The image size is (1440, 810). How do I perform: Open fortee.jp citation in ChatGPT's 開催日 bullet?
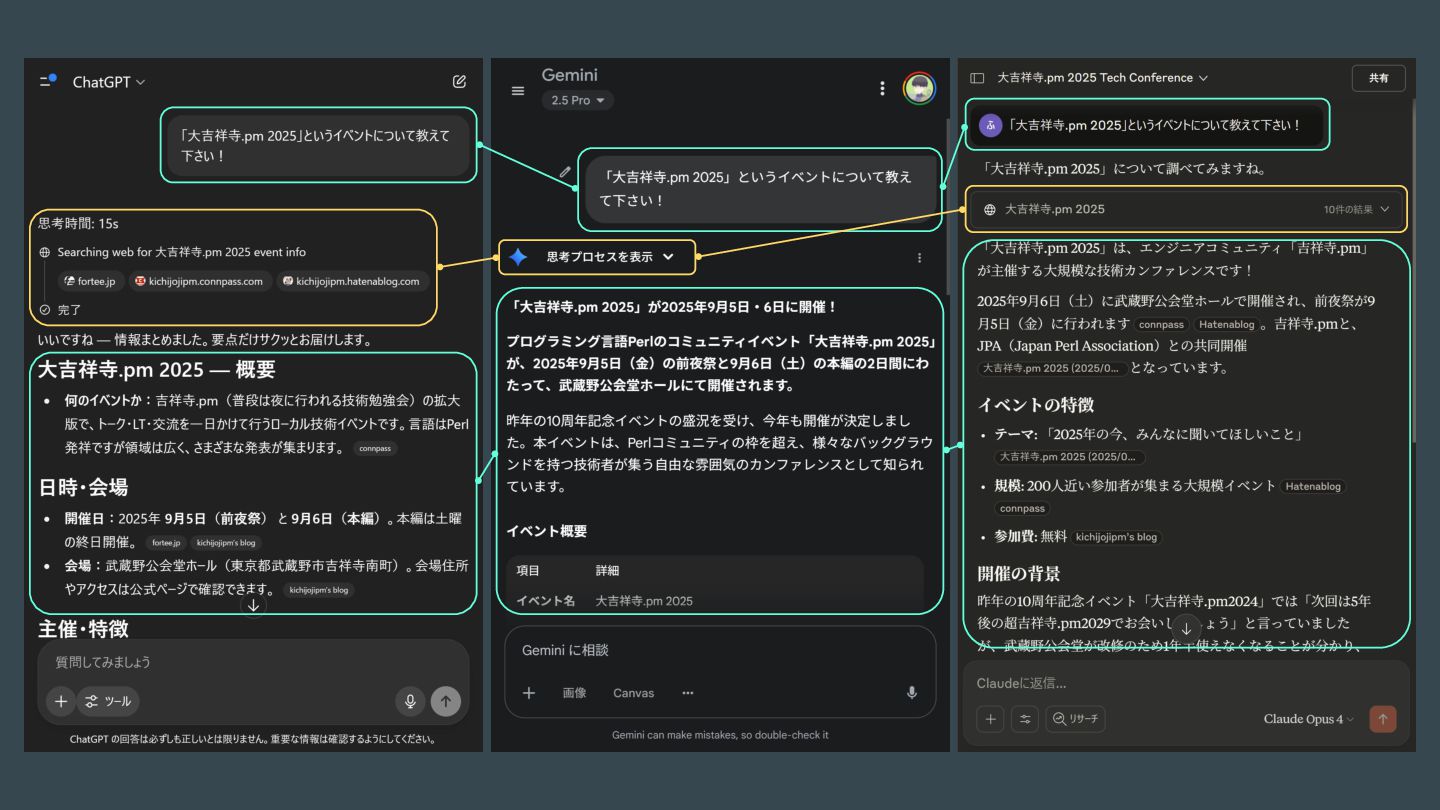pyautogui.click(x=166, y=543)
